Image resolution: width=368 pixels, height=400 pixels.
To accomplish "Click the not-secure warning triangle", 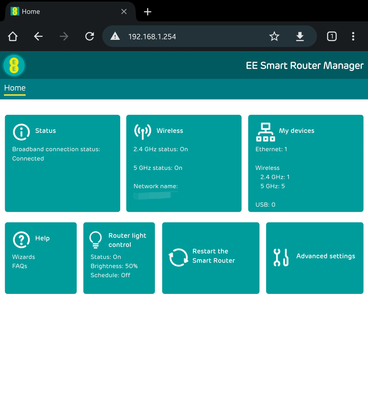I will click(115, 36).
